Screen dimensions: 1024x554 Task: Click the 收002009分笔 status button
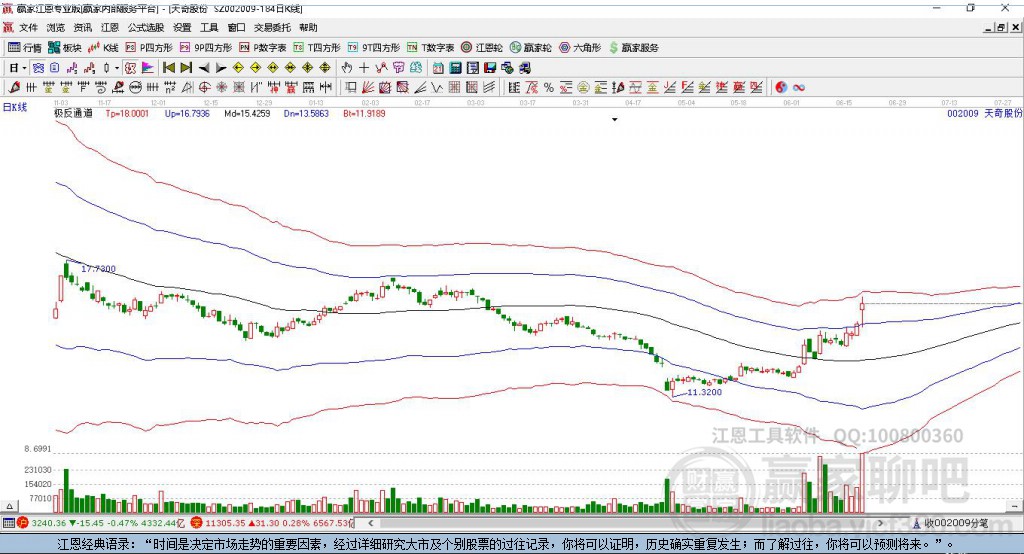951,523
